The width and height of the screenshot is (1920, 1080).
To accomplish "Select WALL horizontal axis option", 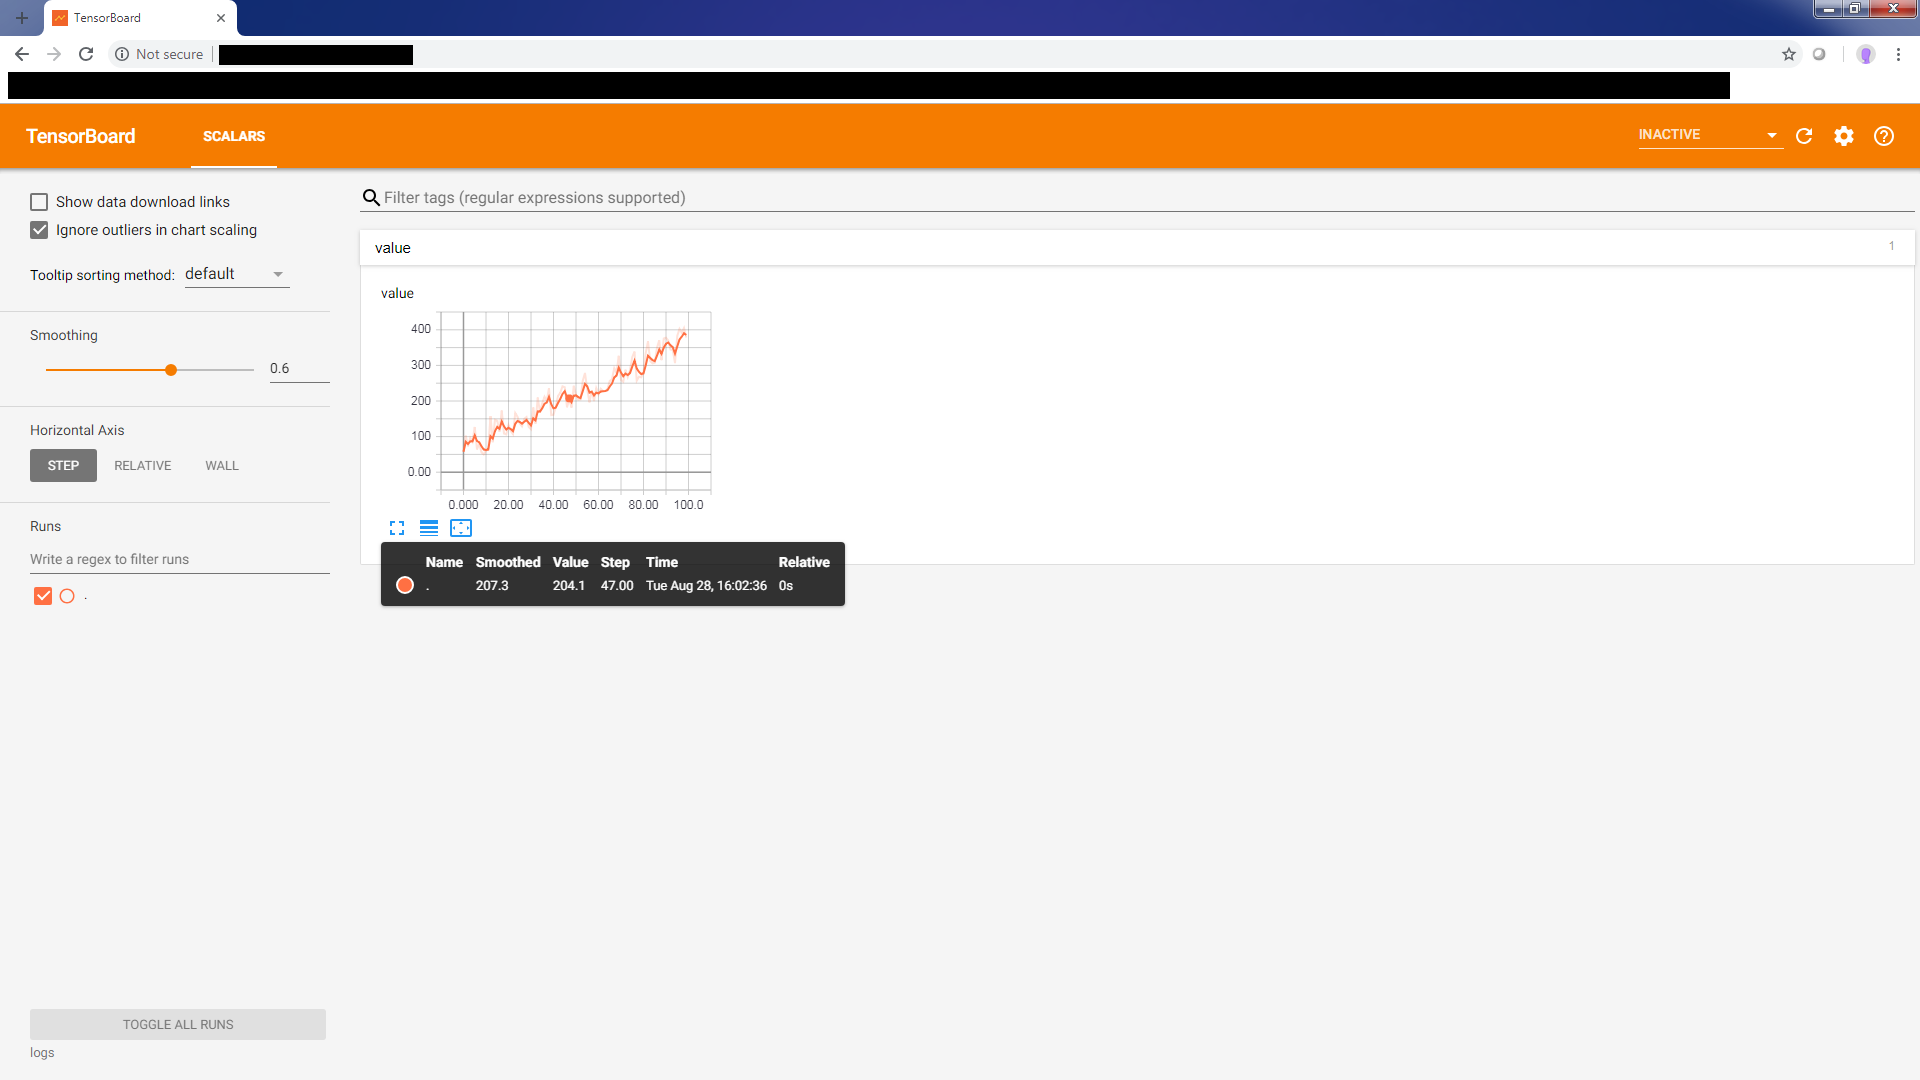I will (x=222, y=466).
